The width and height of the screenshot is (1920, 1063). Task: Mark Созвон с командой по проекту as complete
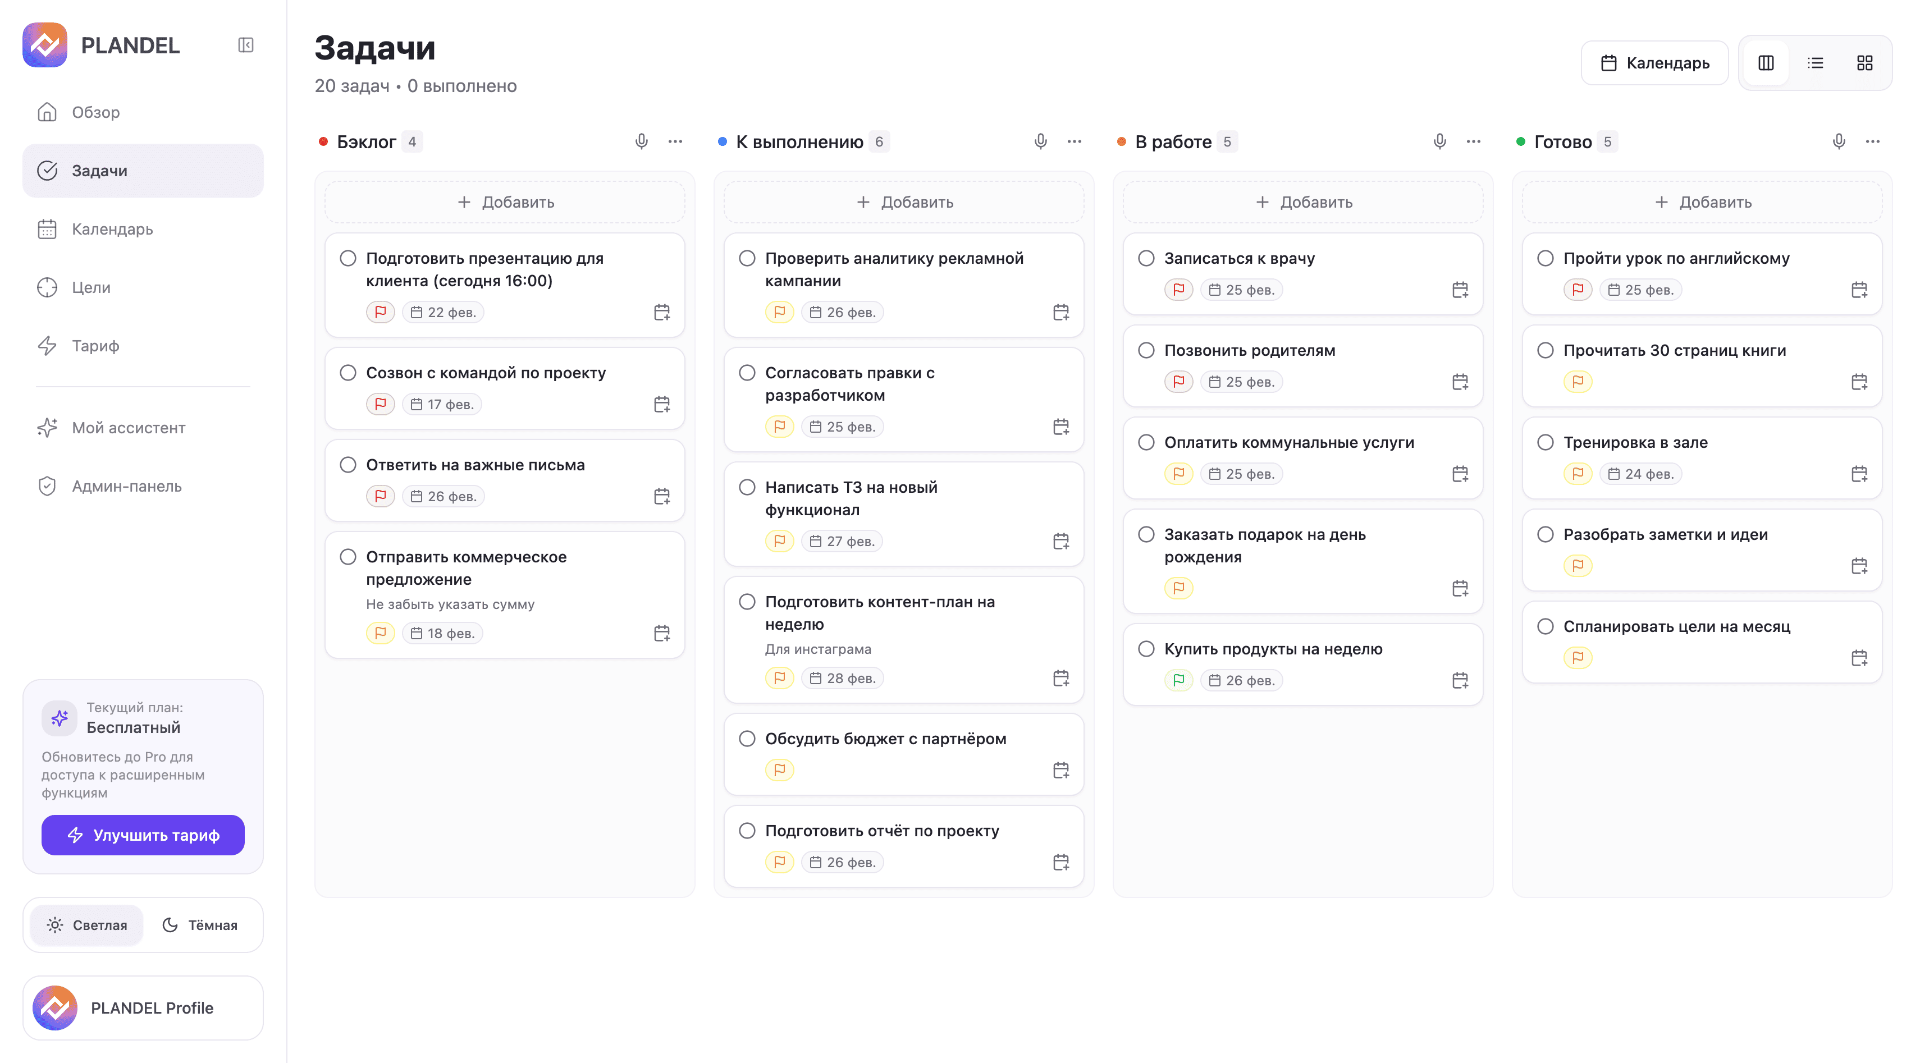(x=348, y=373)
